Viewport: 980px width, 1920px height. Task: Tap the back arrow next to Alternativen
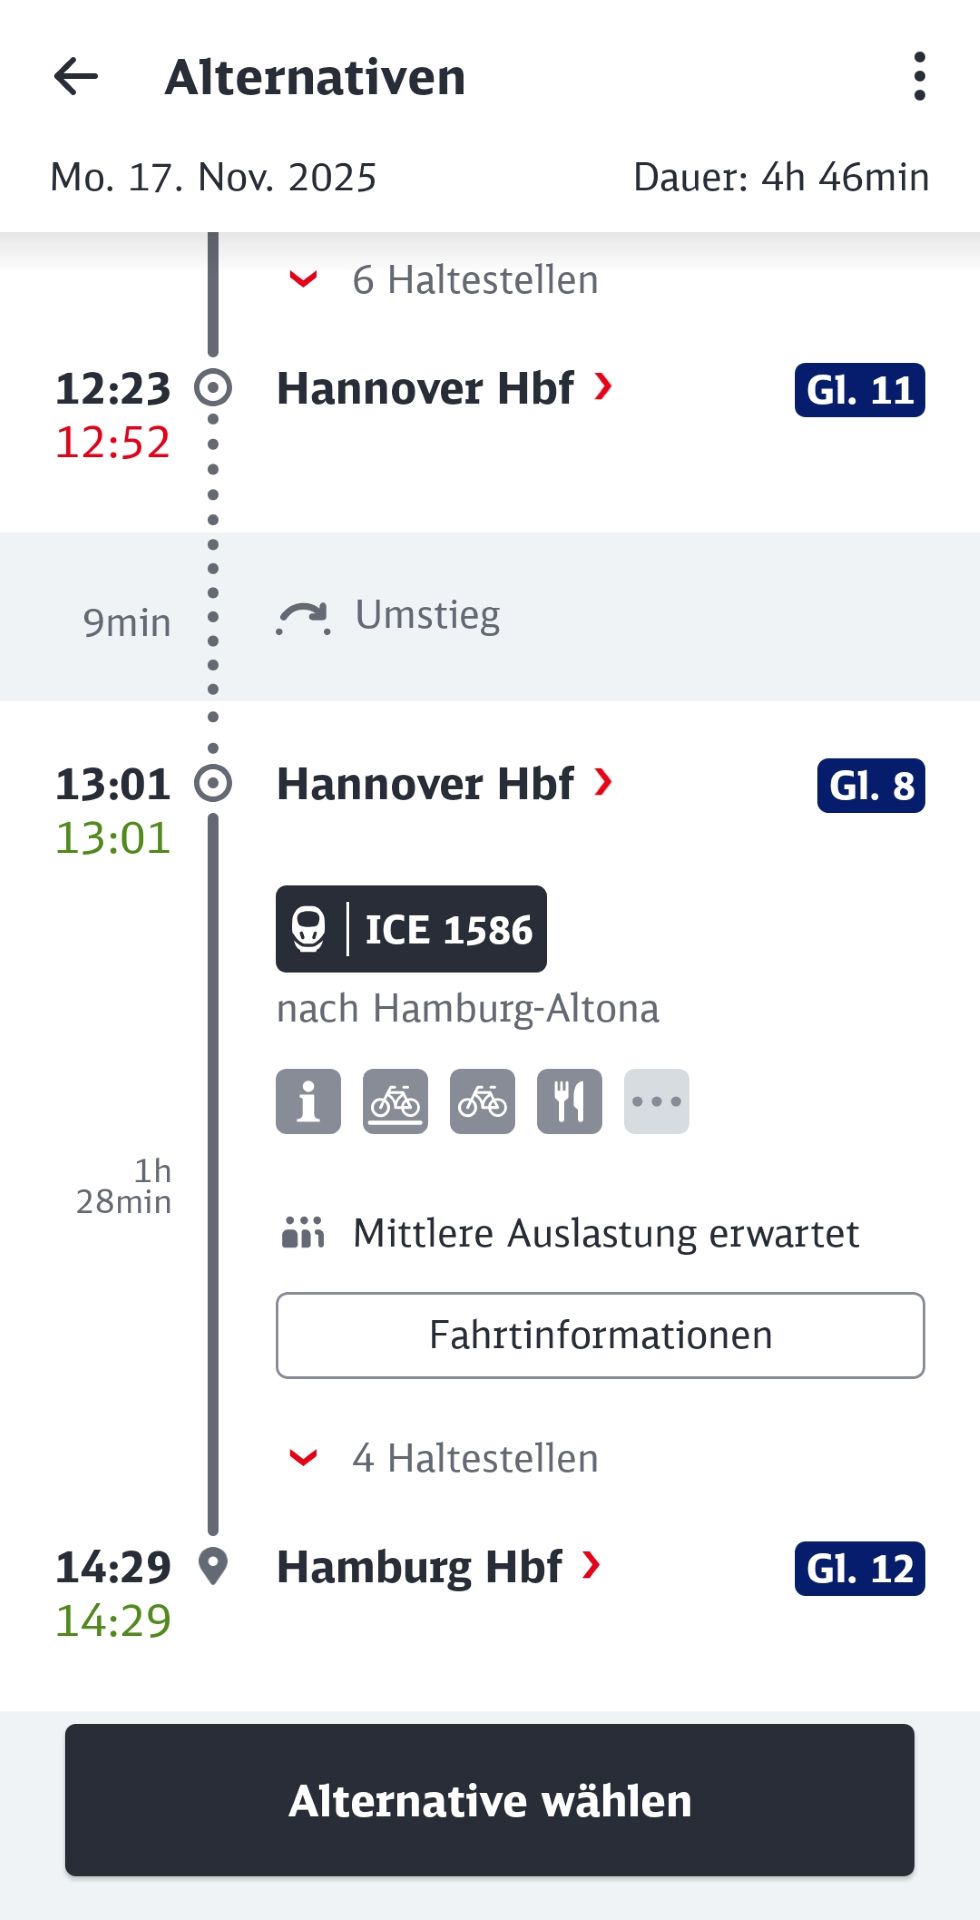pyautogui.click(x=76, y=77)
